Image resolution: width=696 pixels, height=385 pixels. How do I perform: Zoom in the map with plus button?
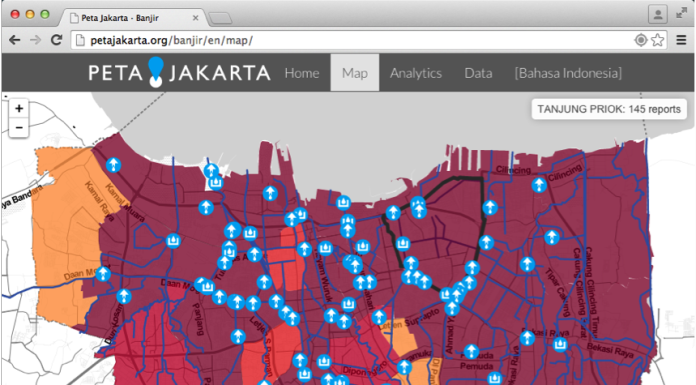19,108
